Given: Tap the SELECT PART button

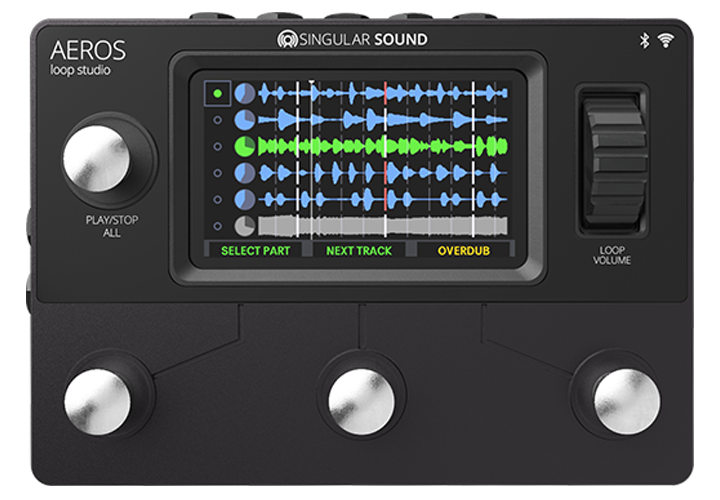Looking at the screenshot, I should click(x=256, y=250).
